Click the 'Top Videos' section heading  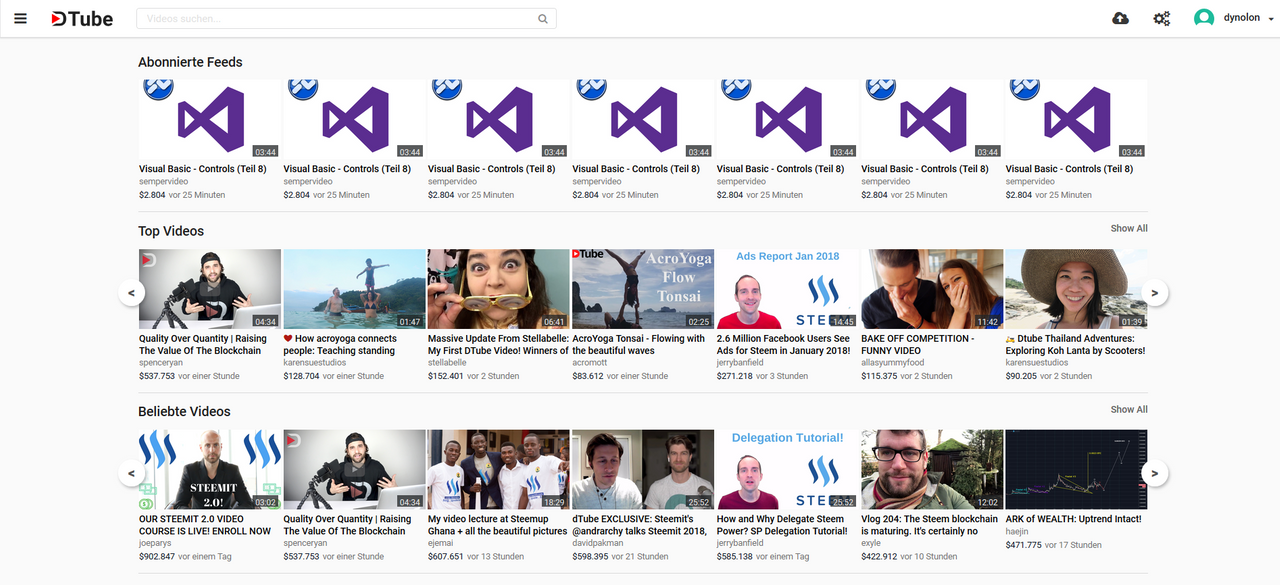171,231
